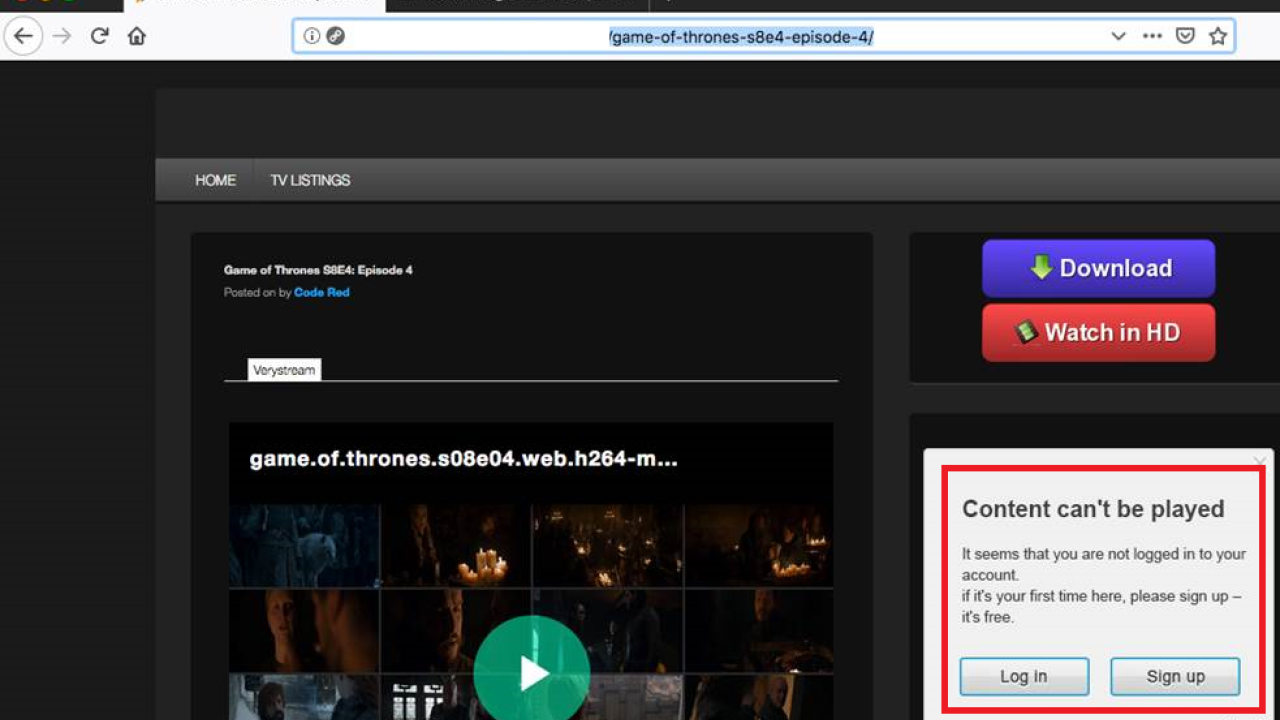Click the wolf scene thumbnail in video grid
This screenshot has width=1280, height=720.
[304, 546]
